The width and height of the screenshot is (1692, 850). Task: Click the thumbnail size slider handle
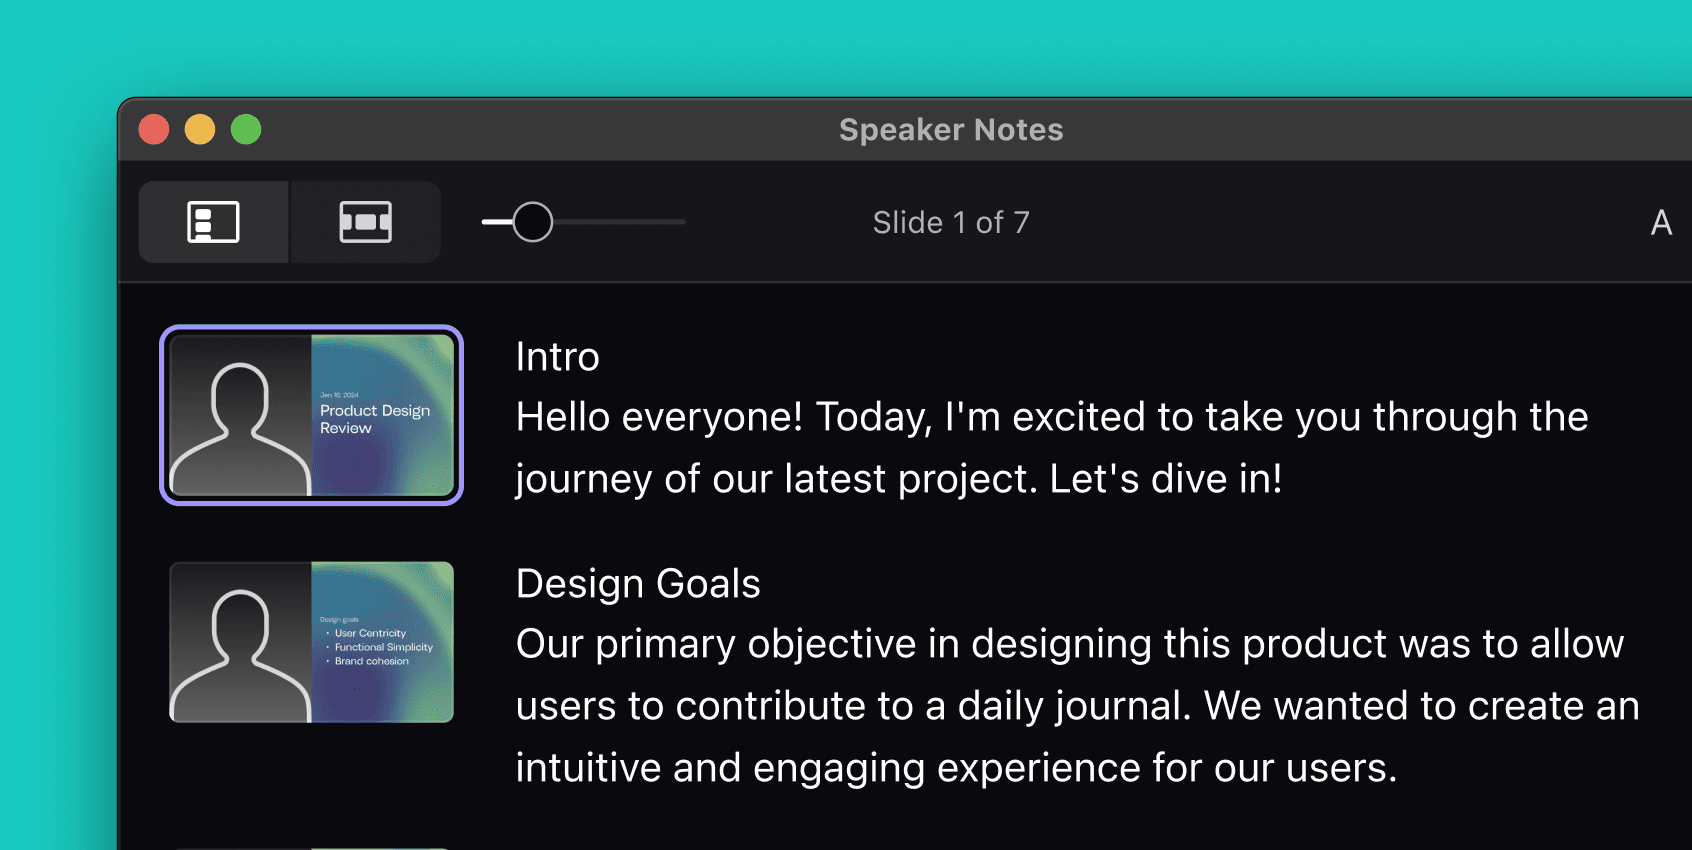coord(532,222)
